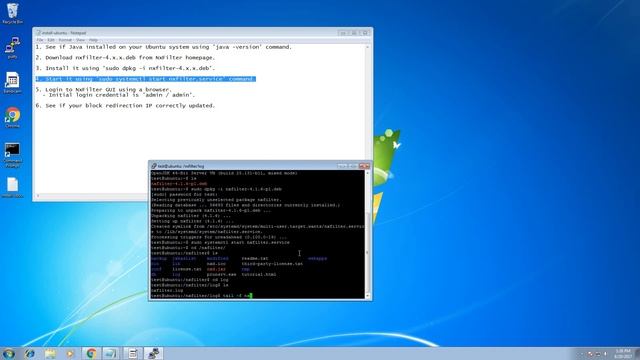Switch to Chrome in the taskbar

point(91,353)
